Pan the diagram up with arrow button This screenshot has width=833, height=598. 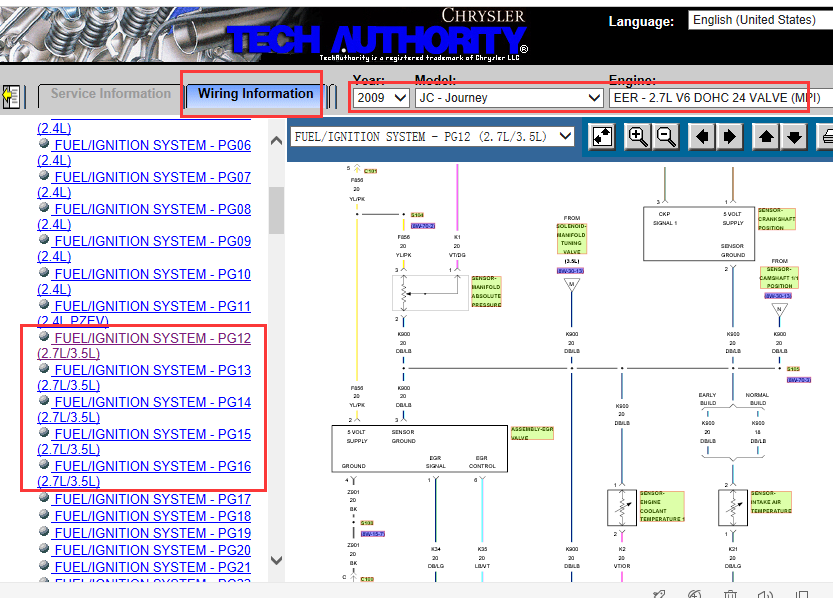tap(766, 137)
